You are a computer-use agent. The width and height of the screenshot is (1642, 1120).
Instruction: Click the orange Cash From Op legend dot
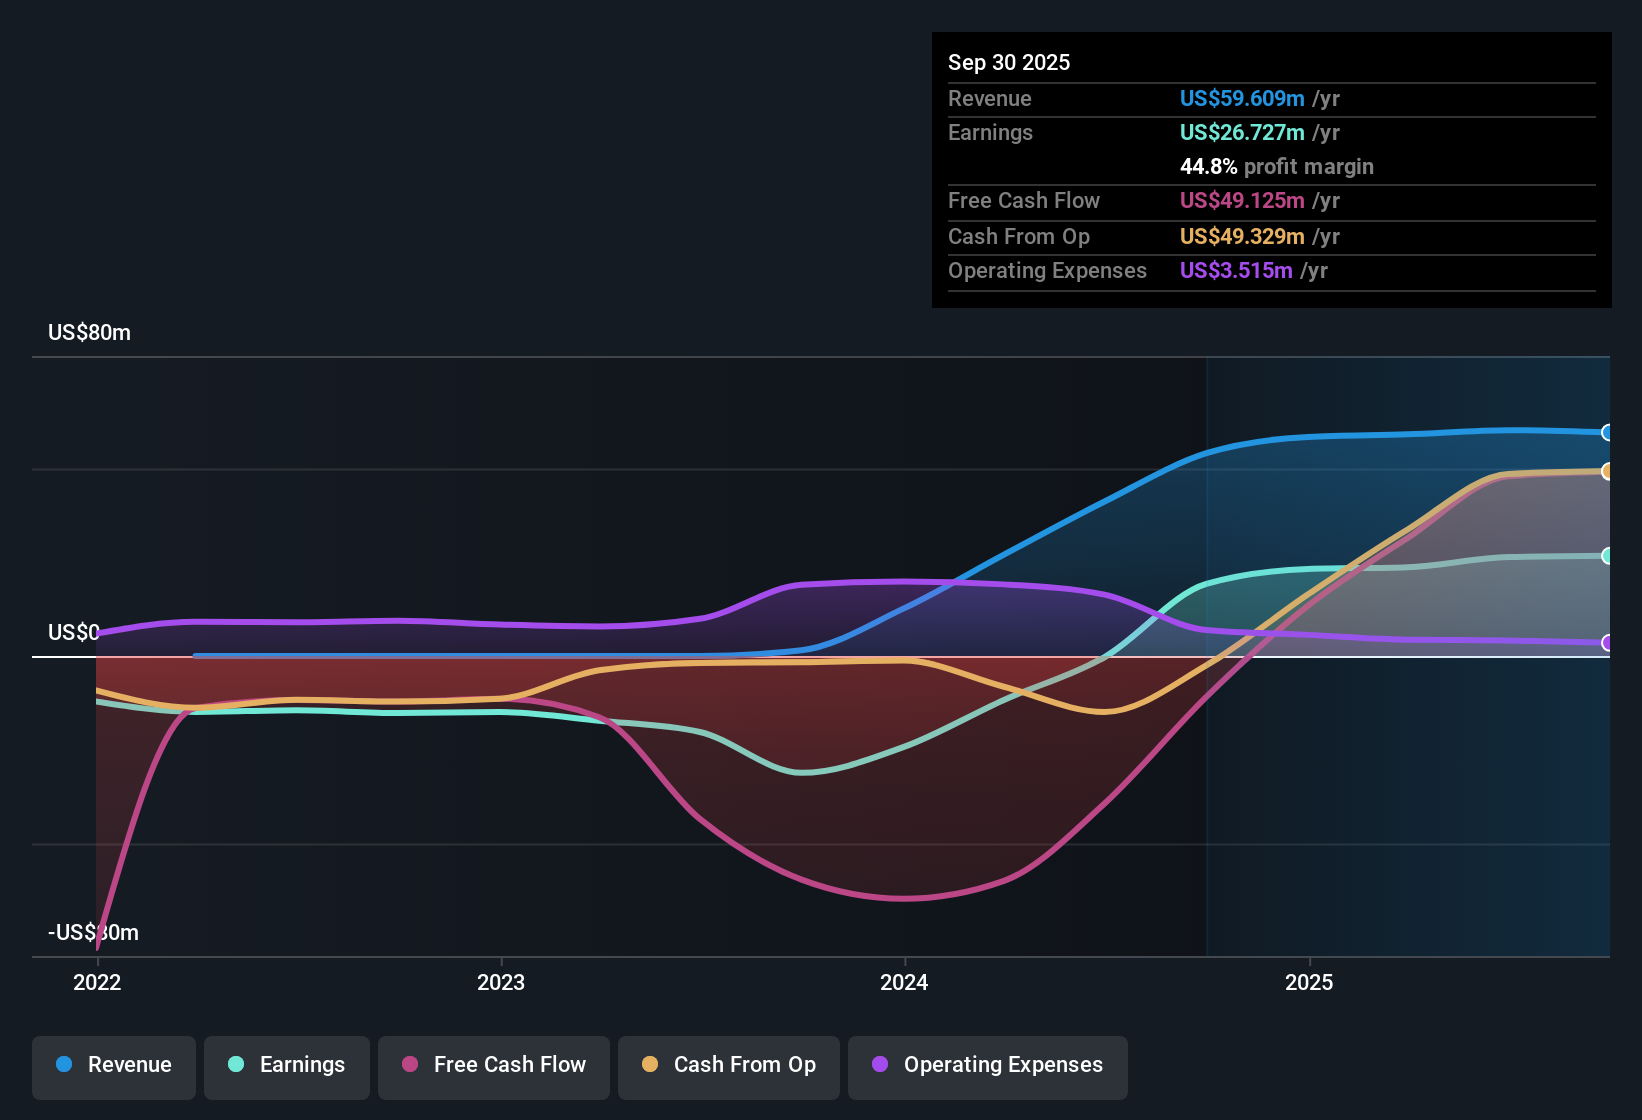tap(649, 1065)
